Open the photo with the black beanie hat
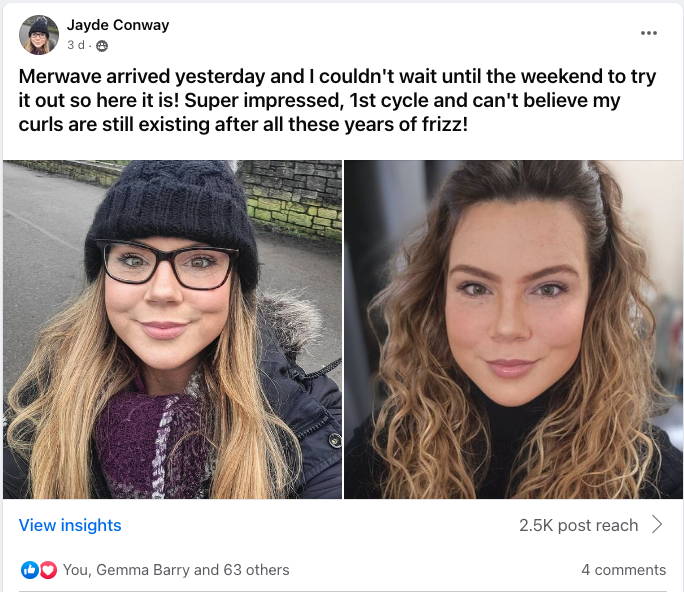The width and height of the screenshot is (684, 592). 172,329
